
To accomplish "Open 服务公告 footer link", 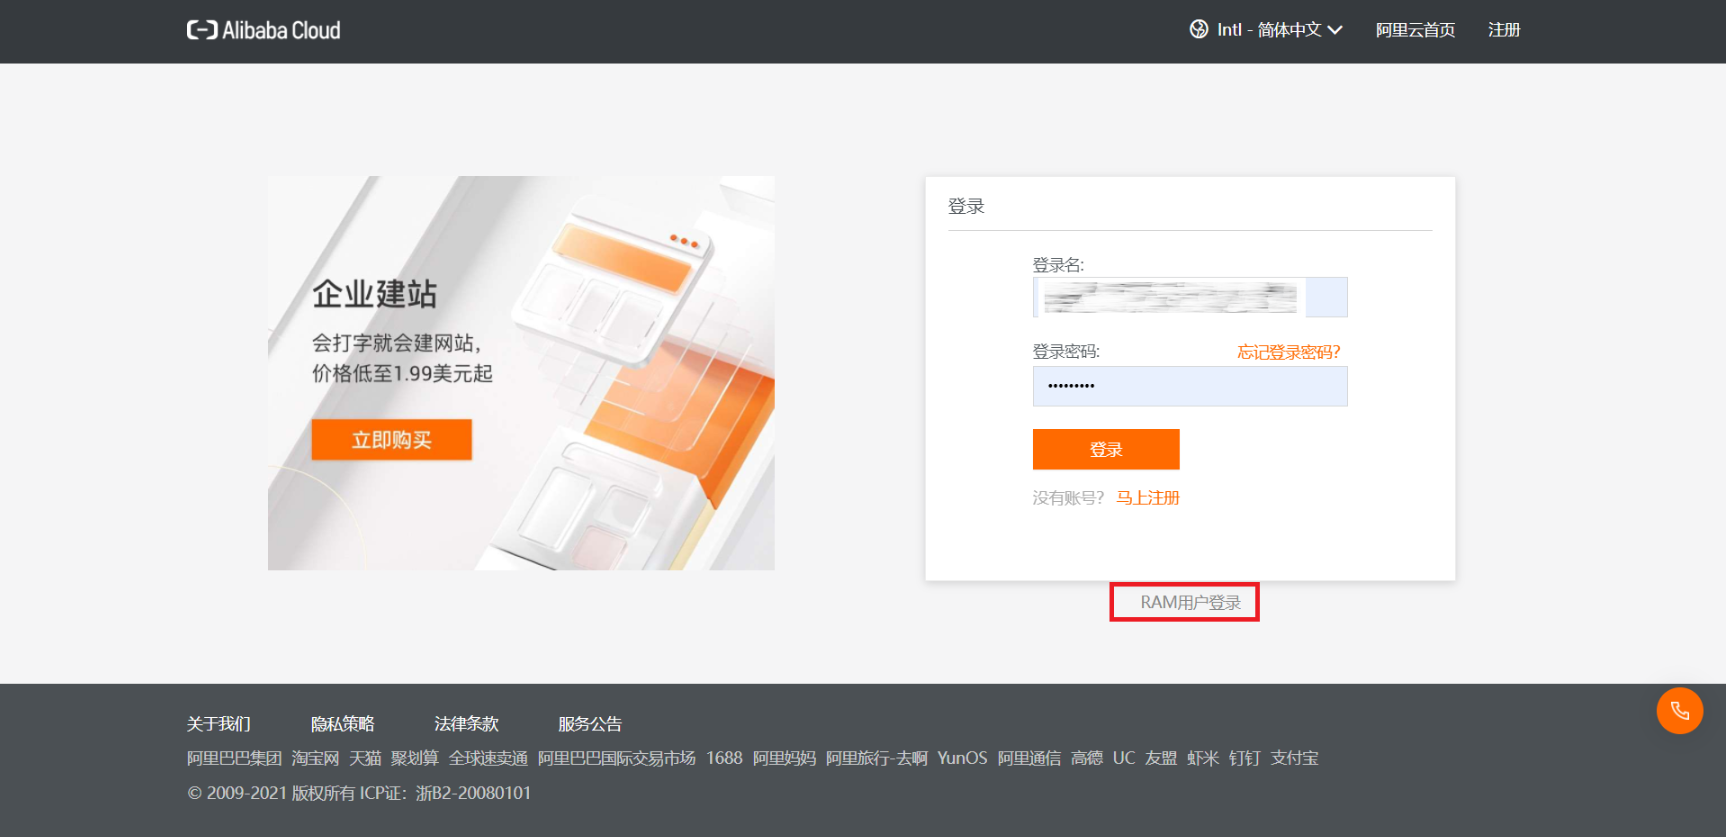I will [589, 724].
